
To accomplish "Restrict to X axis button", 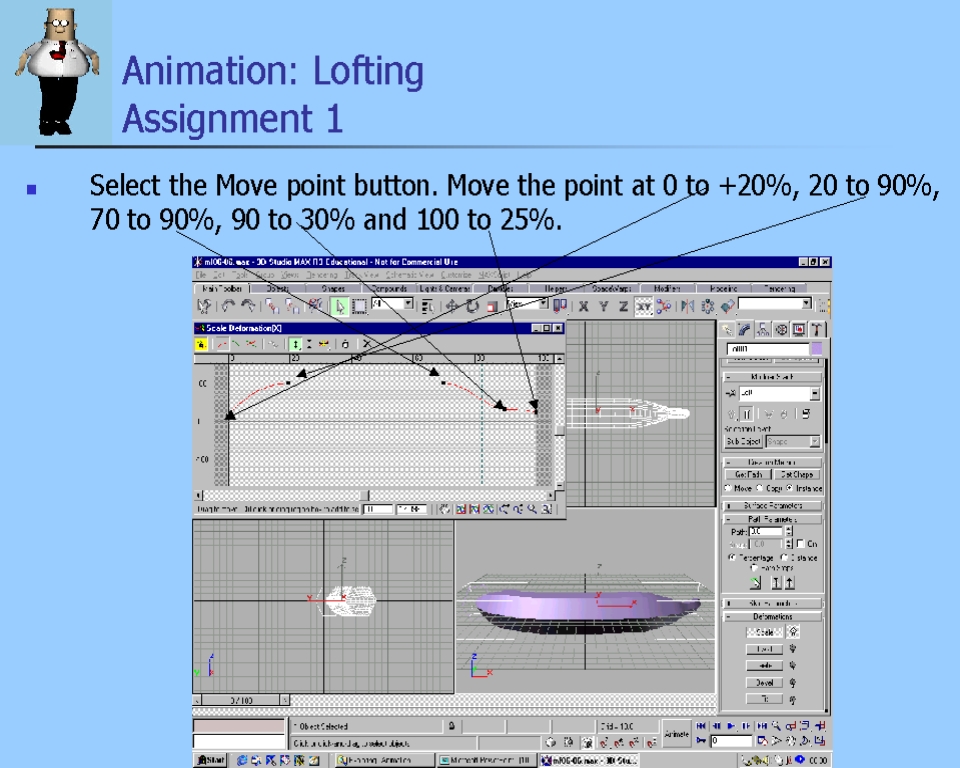I will (x=583, y=306).
